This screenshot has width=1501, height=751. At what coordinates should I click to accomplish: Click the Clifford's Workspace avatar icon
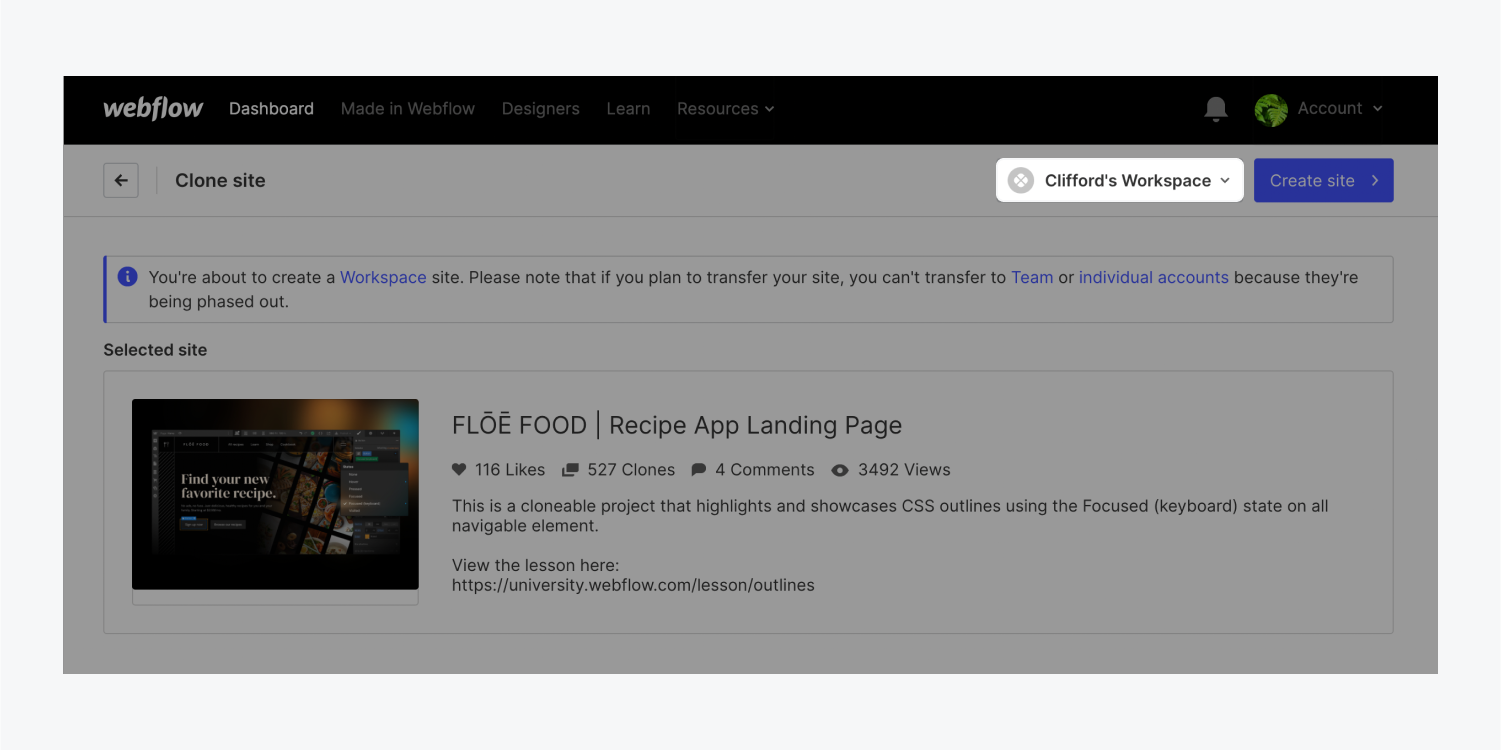(x=1020, y=180)
